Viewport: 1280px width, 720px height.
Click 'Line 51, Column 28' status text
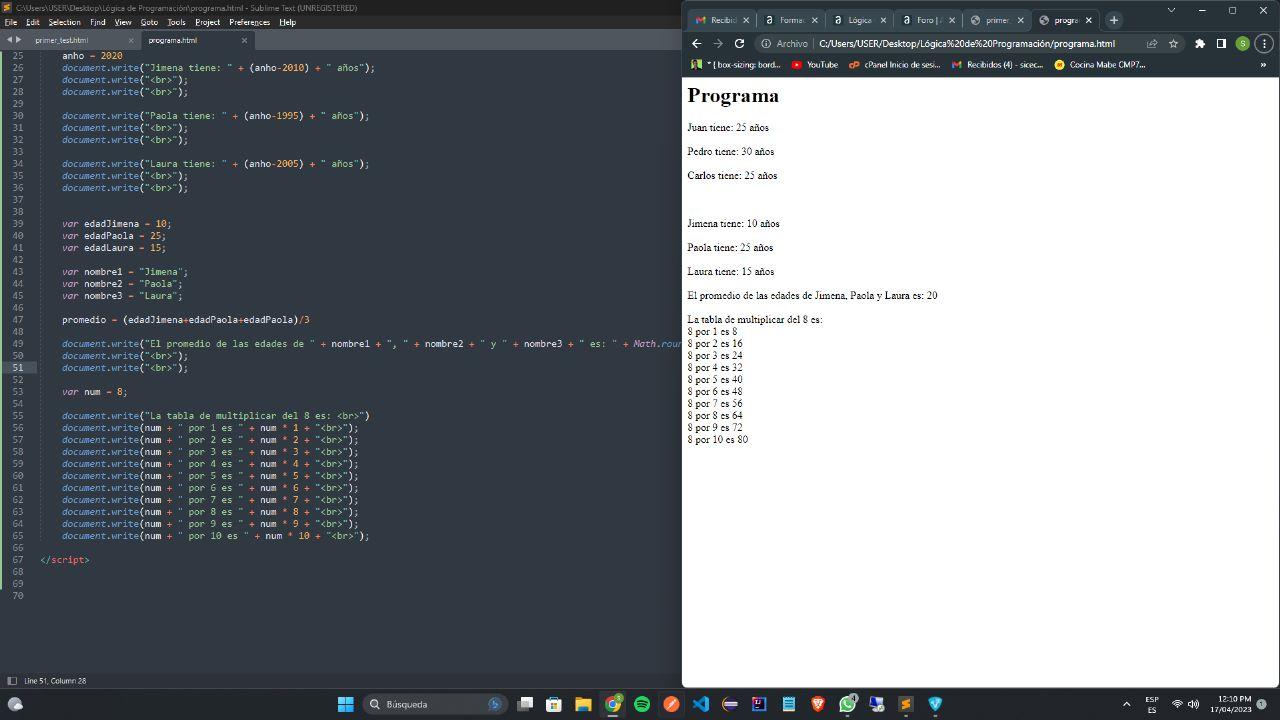tap(55, 681)
